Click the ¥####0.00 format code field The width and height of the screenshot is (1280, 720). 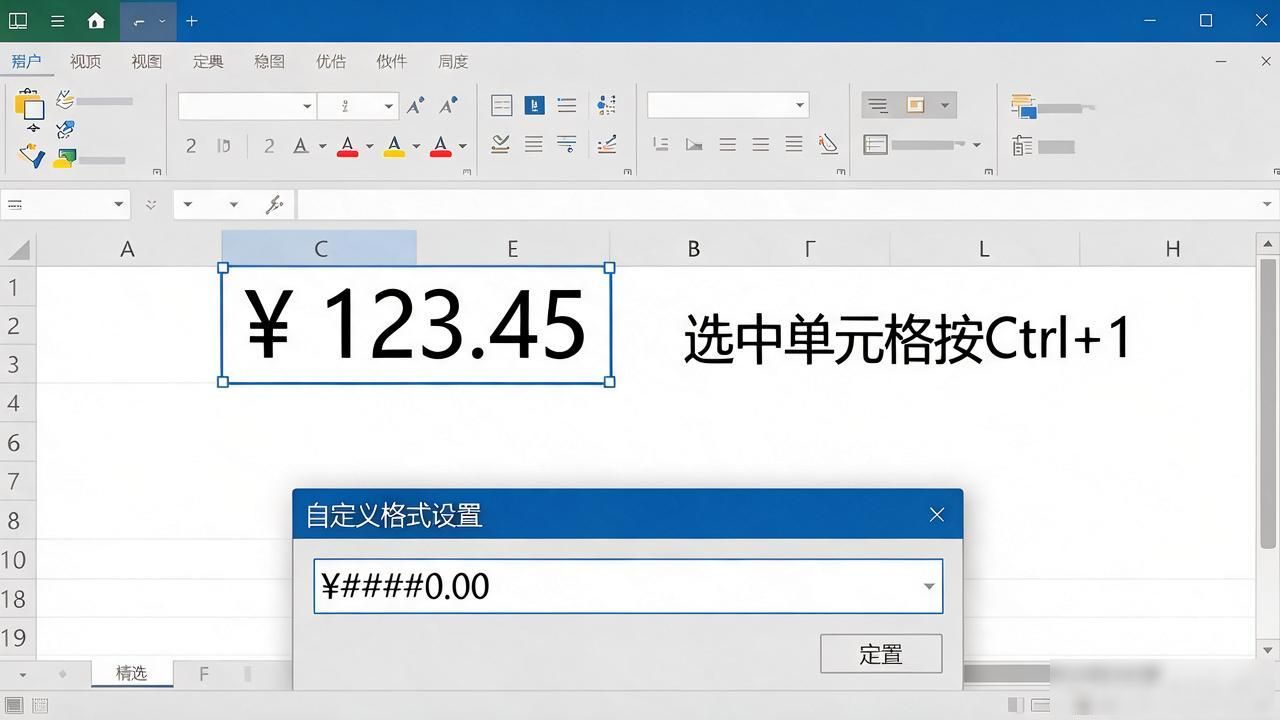[x=628, y=586]
